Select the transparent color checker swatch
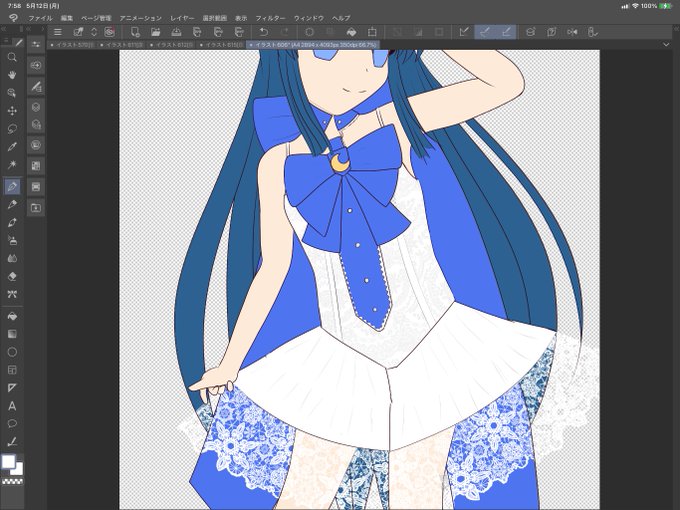This screenshot has height=510, width=680. 13,481
